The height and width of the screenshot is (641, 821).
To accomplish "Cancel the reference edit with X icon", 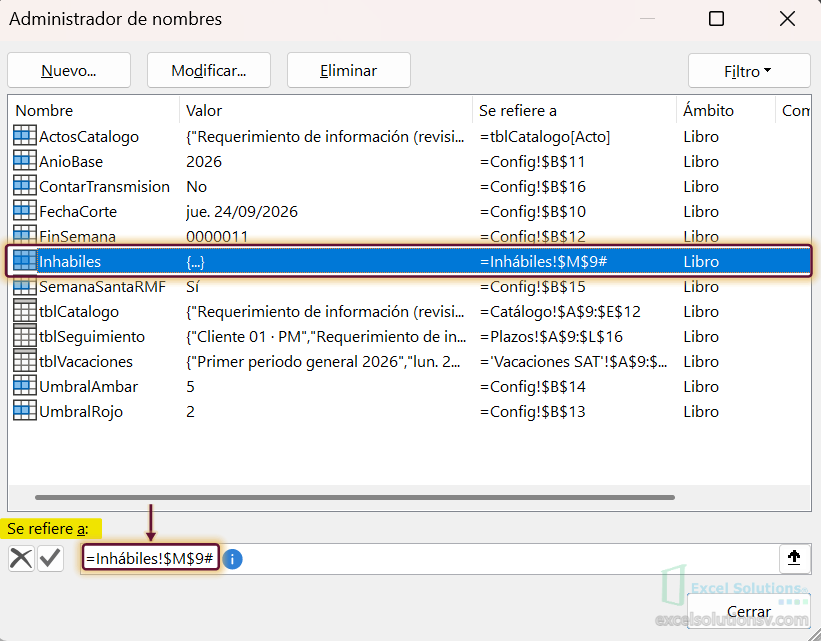I will [21, 558].
